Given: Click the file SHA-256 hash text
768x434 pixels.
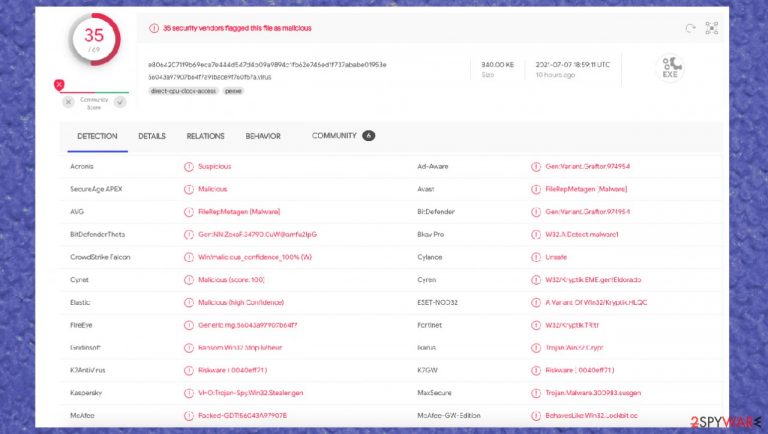Looking at the screenshot, I should click(267, 65).
